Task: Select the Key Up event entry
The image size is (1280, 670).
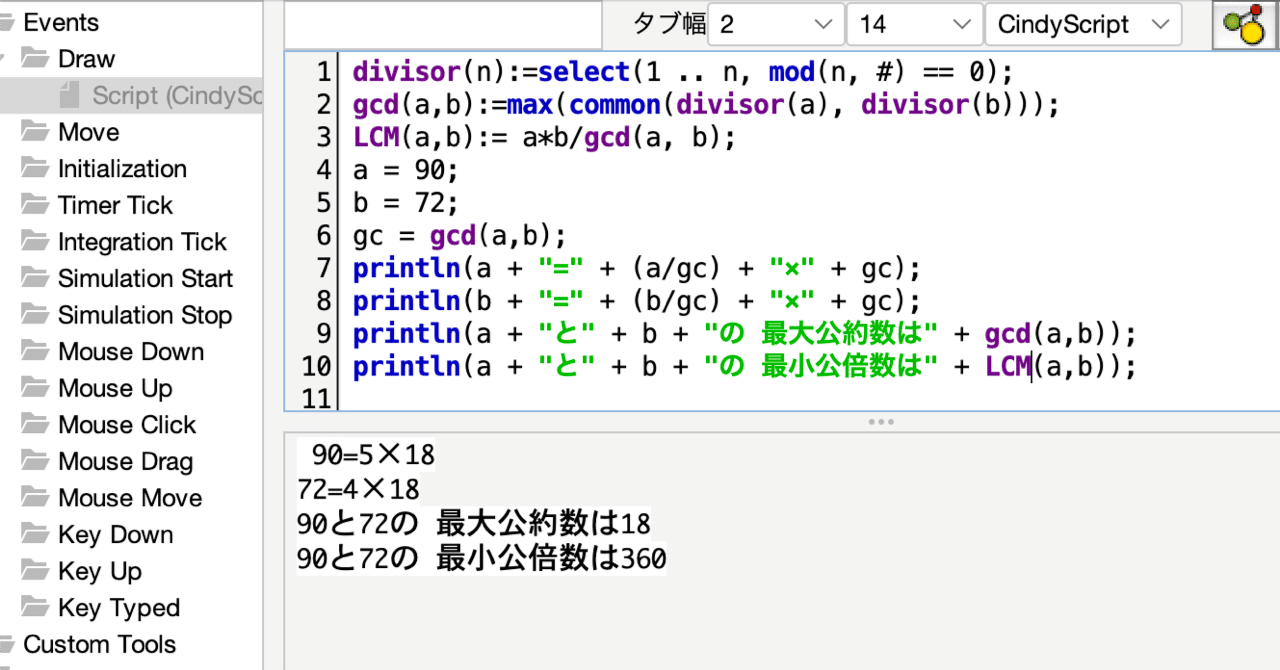Action: click(x=100, y=571)
